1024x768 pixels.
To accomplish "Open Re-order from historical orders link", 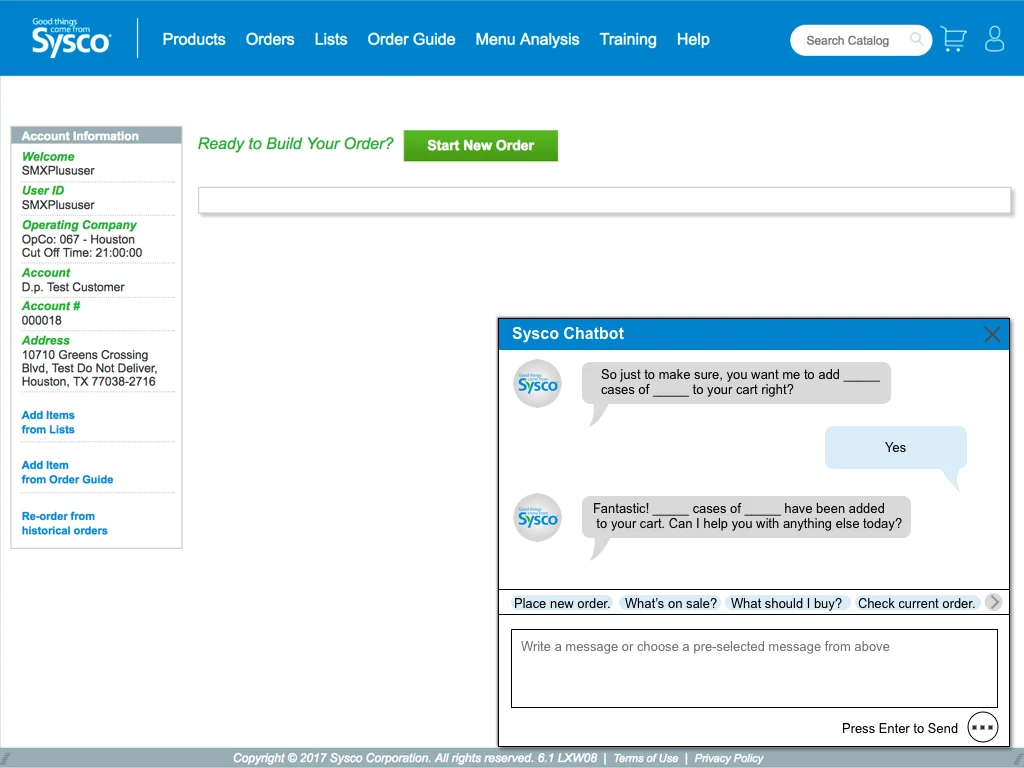I will coord(65,523).
